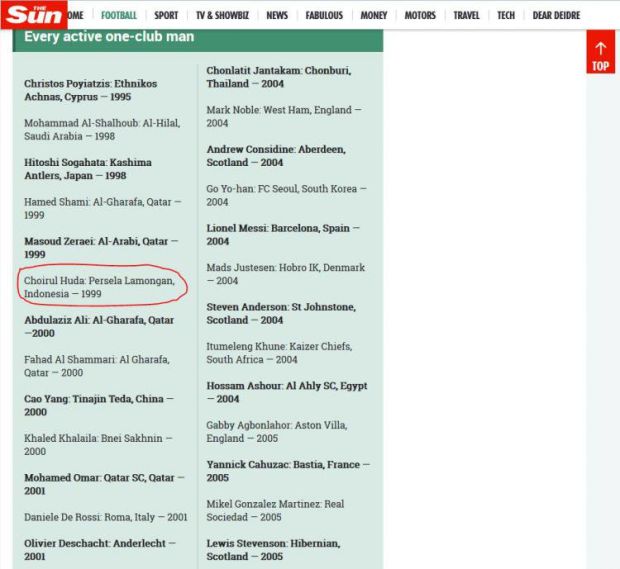Select the Masoud Zeraei Al-Arabi entry

101,248
